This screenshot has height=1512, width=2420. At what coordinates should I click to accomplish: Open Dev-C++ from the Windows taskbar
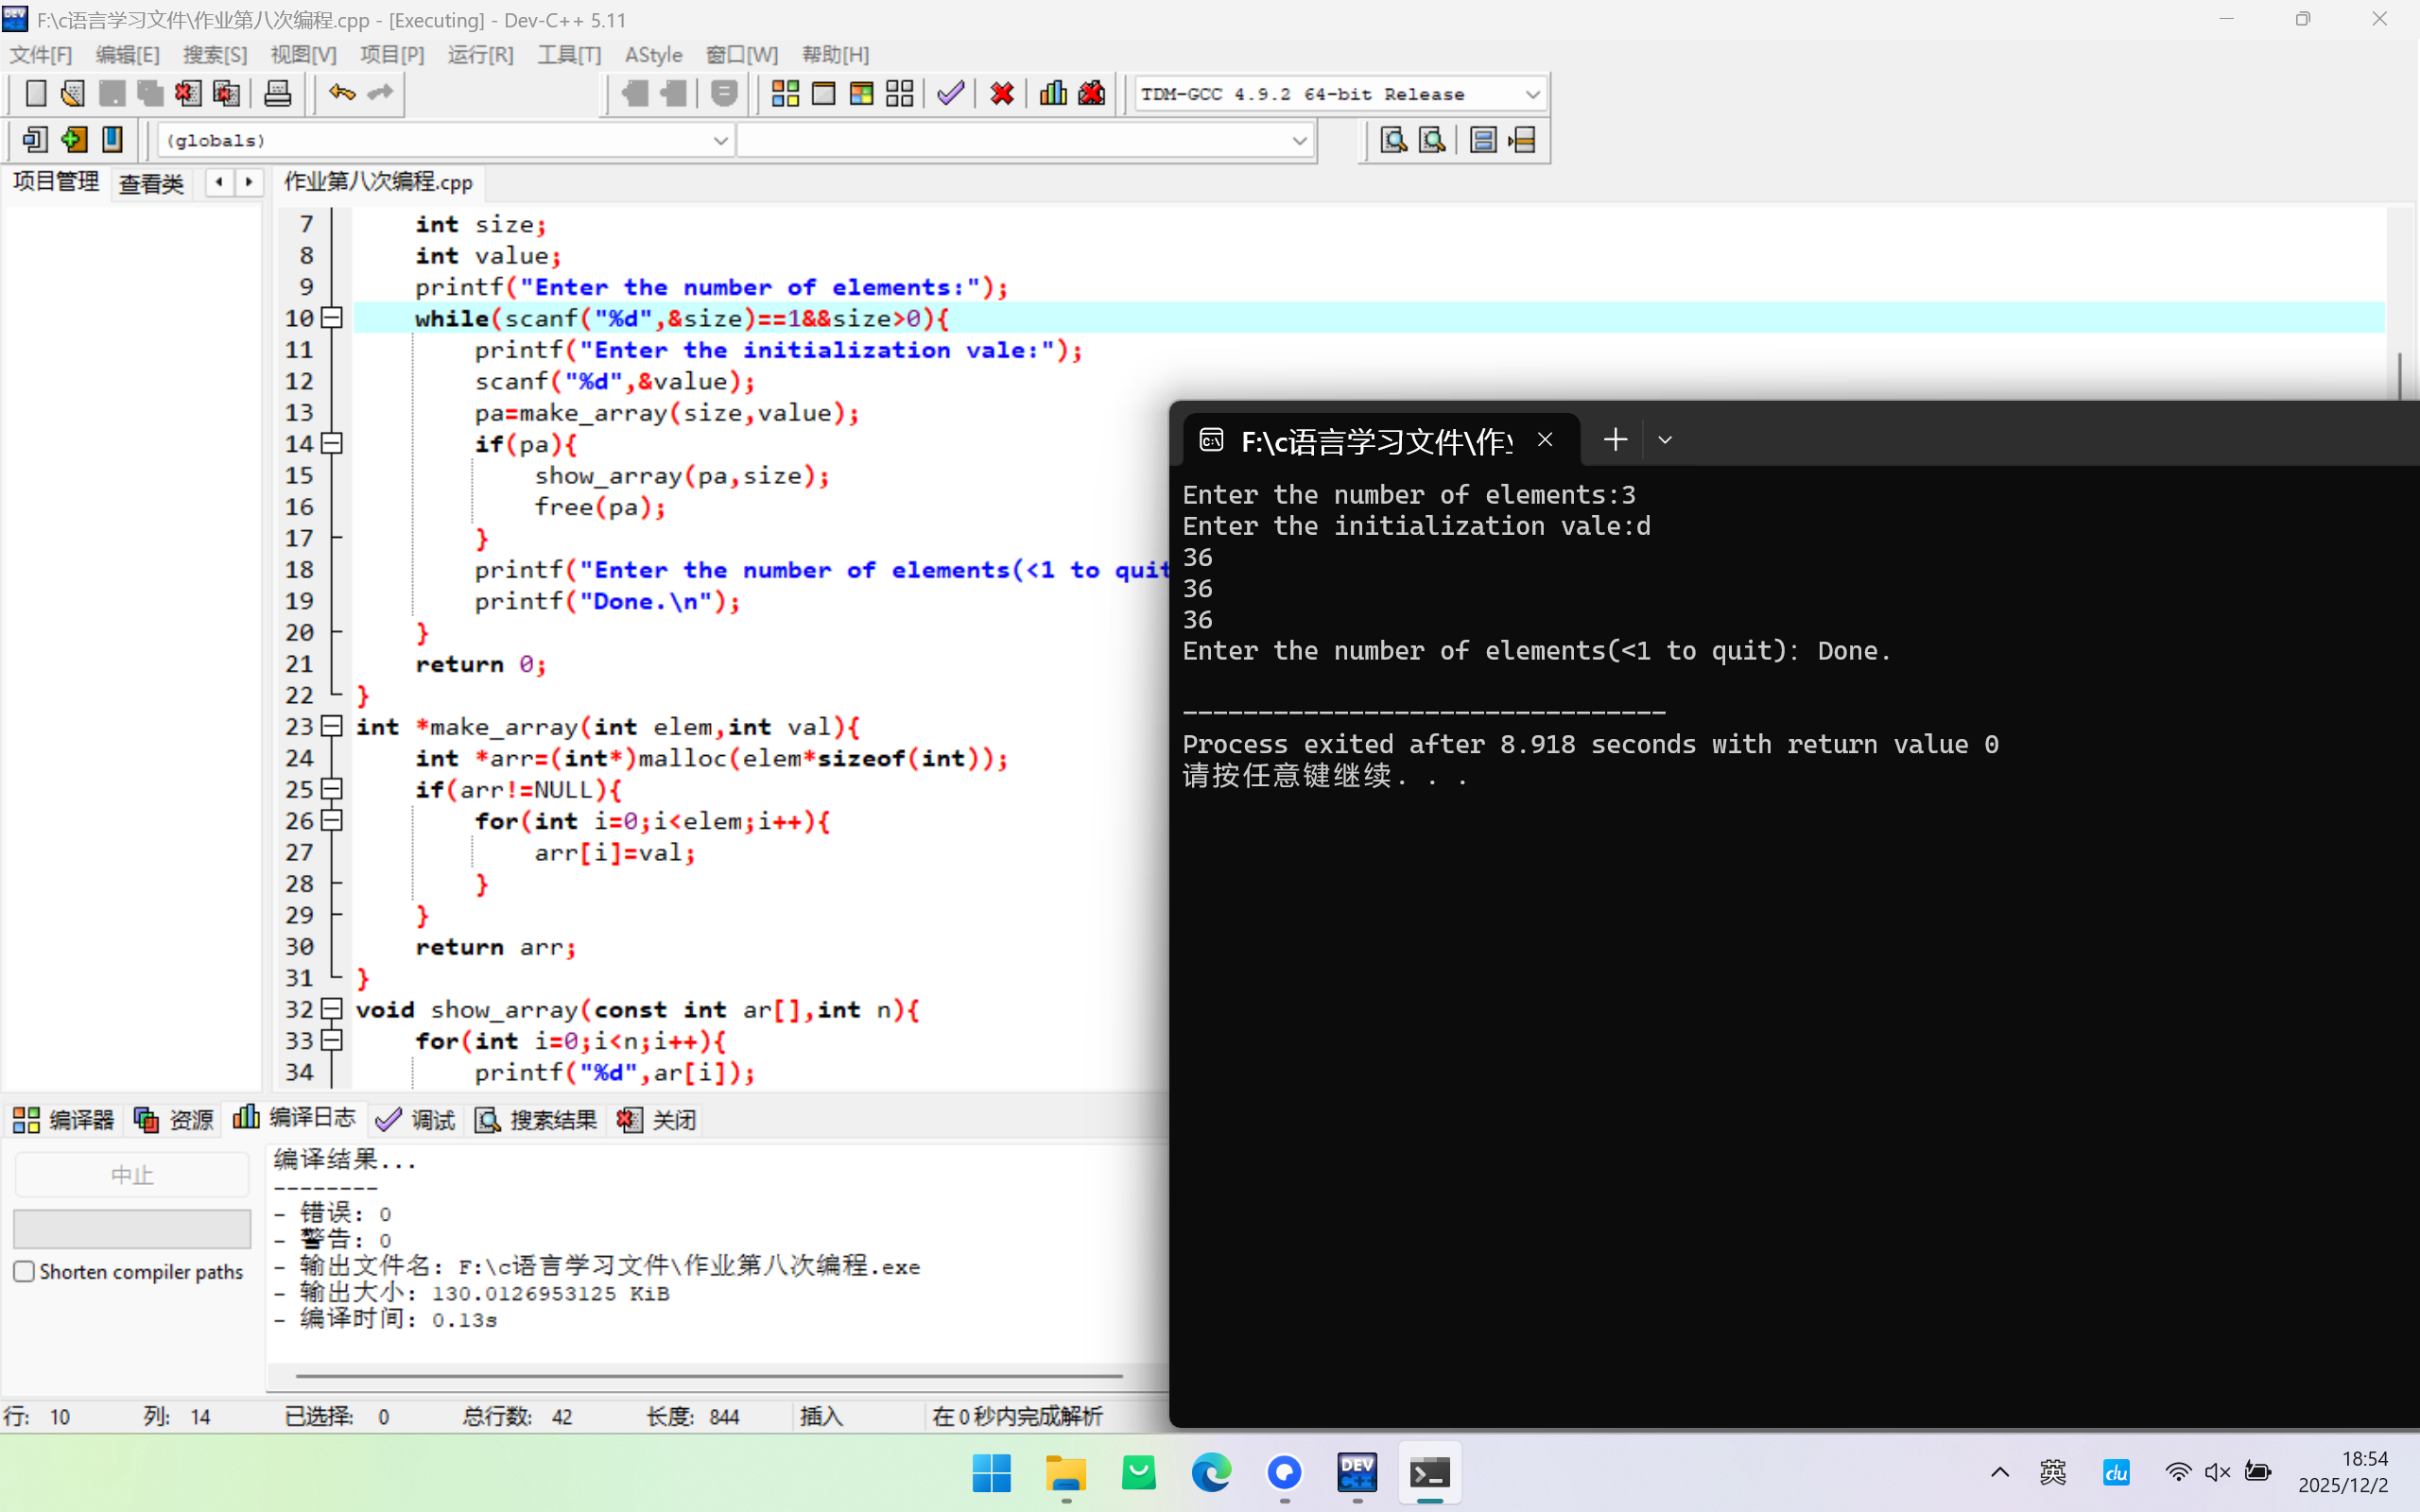click(x=1357, y=1472)
